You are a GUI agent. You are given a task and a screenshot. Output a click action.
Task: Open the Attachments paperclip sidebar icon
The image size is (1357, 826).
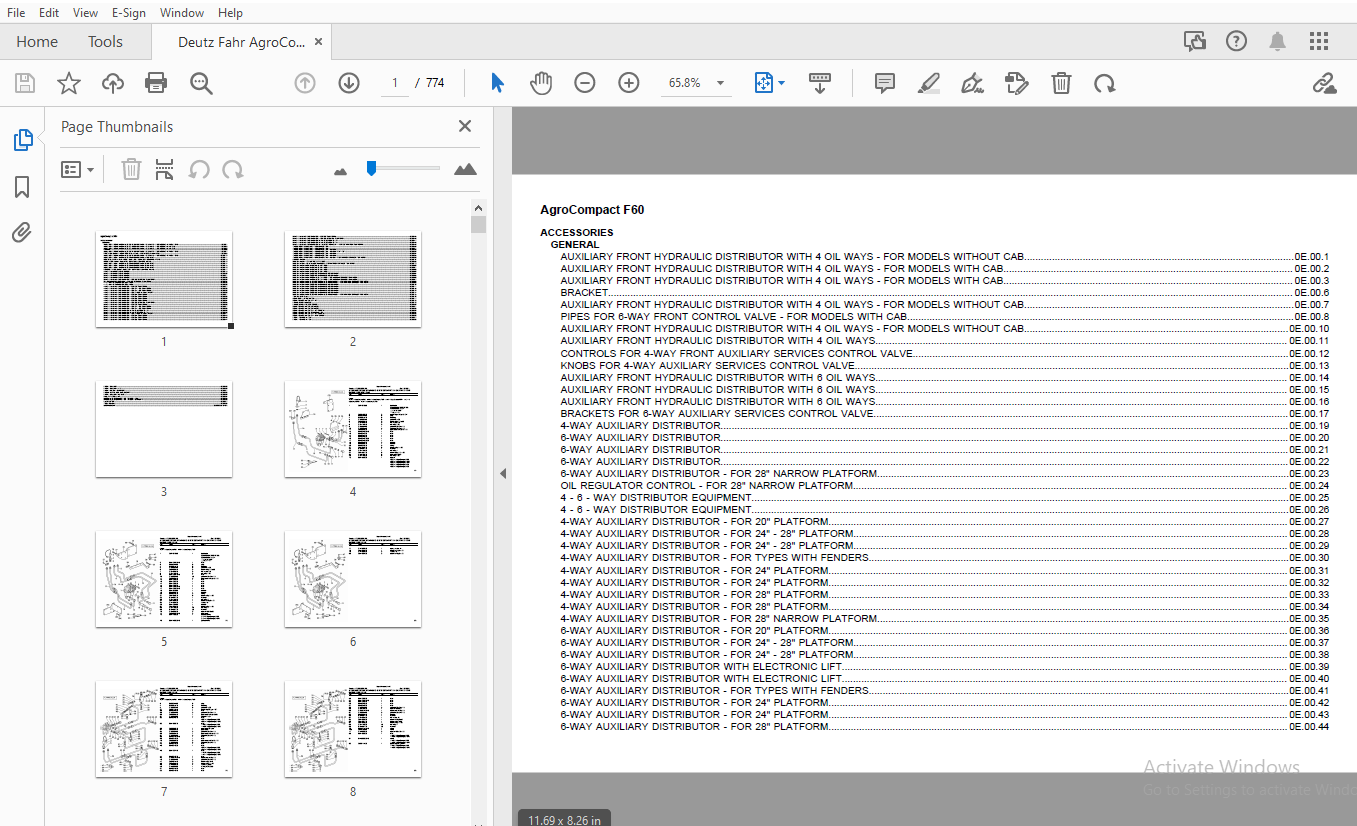pos(22,233)
